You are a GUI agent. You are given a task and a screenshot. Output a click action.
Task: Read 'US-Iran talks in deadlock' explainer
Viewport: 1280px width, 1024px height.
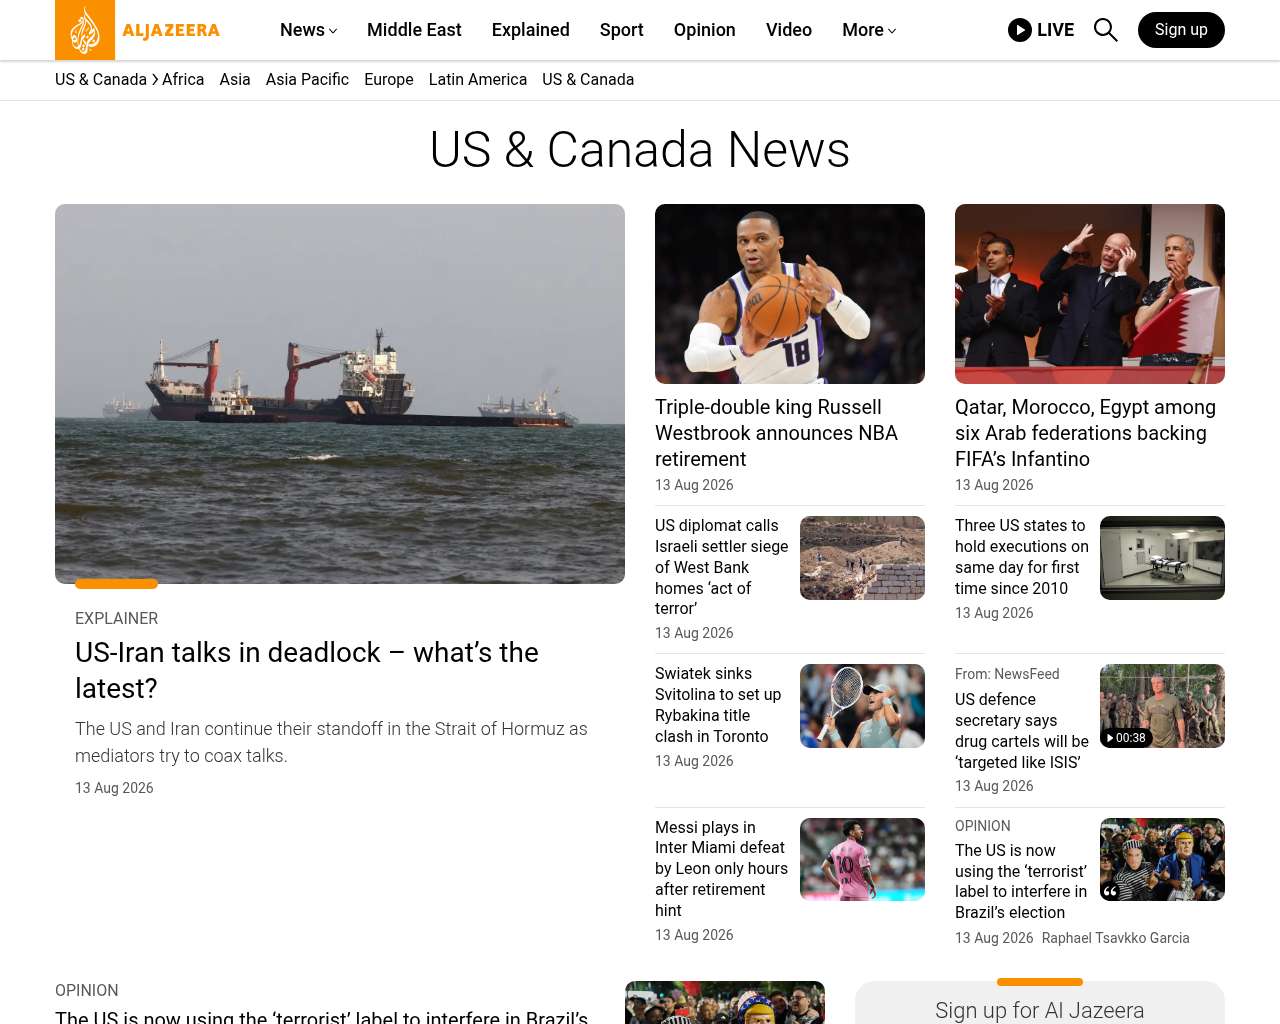307,670
